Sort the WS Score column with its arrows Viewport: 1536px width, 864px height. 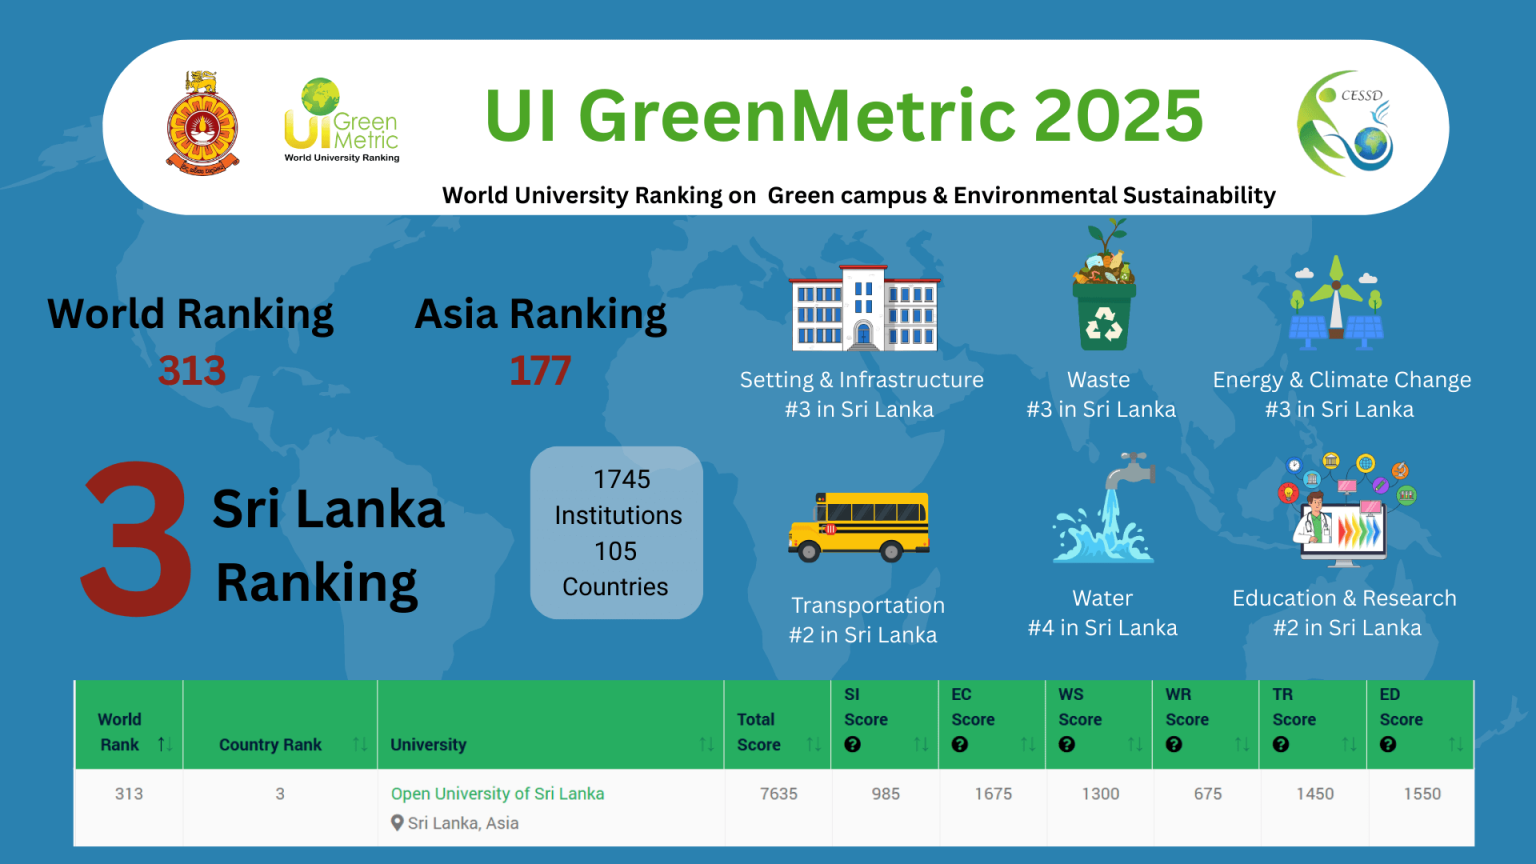click(1136, 744)
